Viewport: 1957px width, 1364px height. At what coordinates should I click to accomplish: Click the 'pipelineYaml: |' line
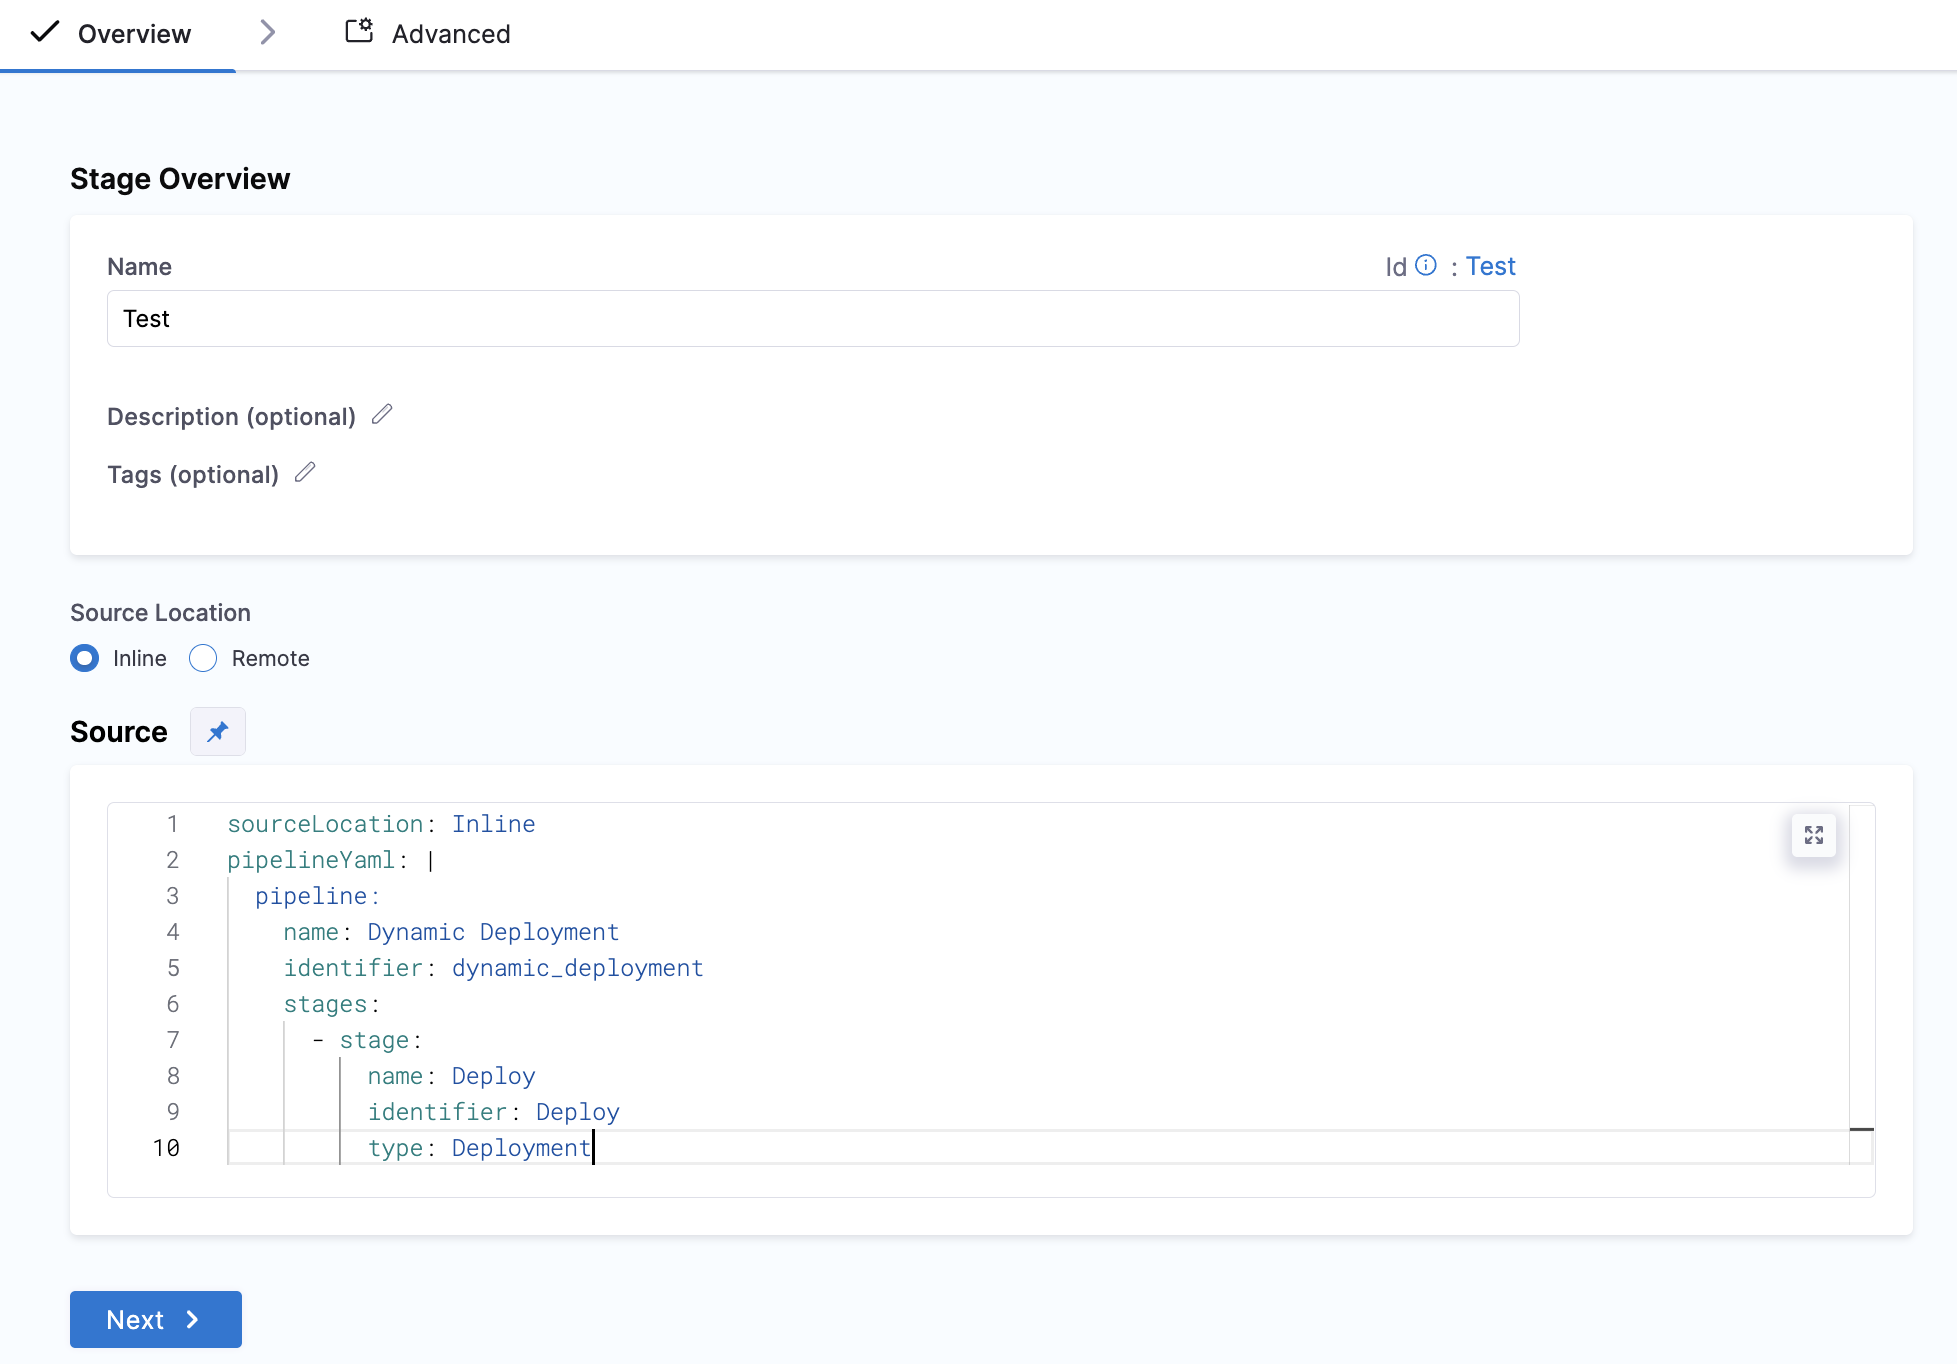[x=331, y=860]
